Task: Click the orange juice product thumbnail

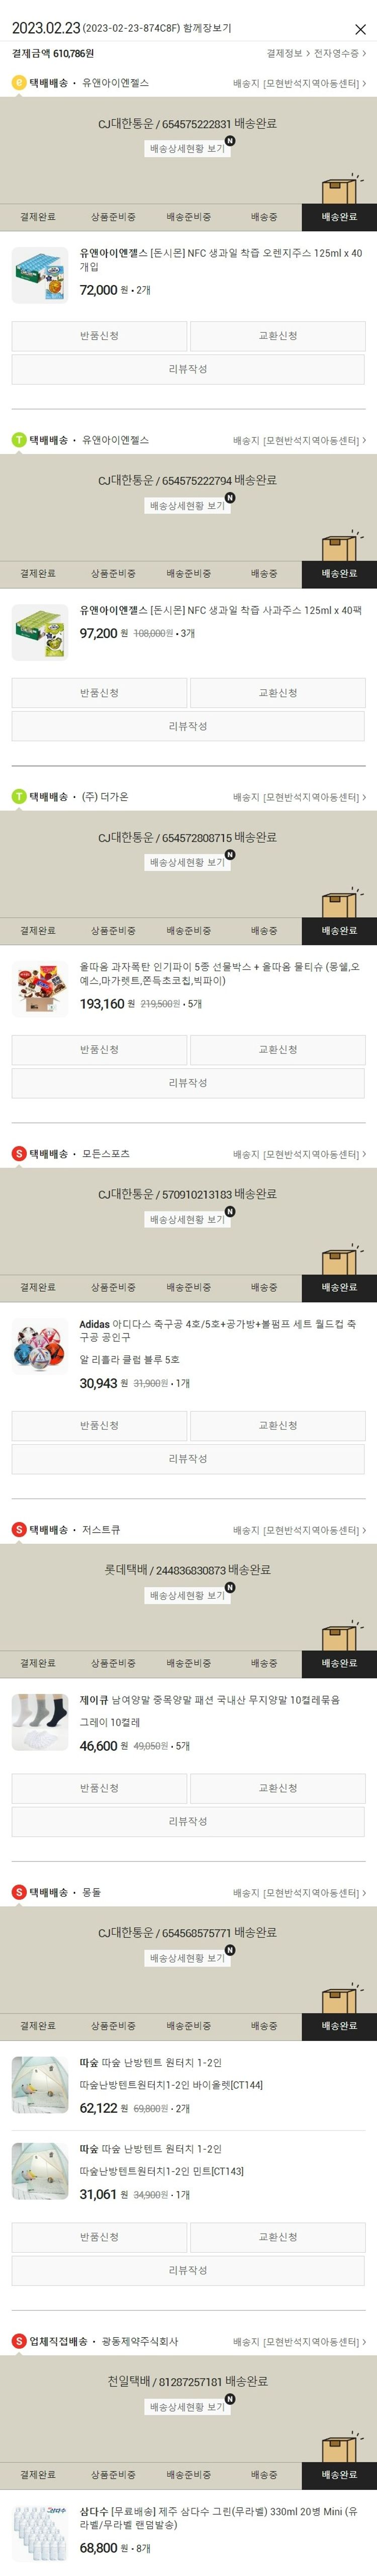Action: 40,275
